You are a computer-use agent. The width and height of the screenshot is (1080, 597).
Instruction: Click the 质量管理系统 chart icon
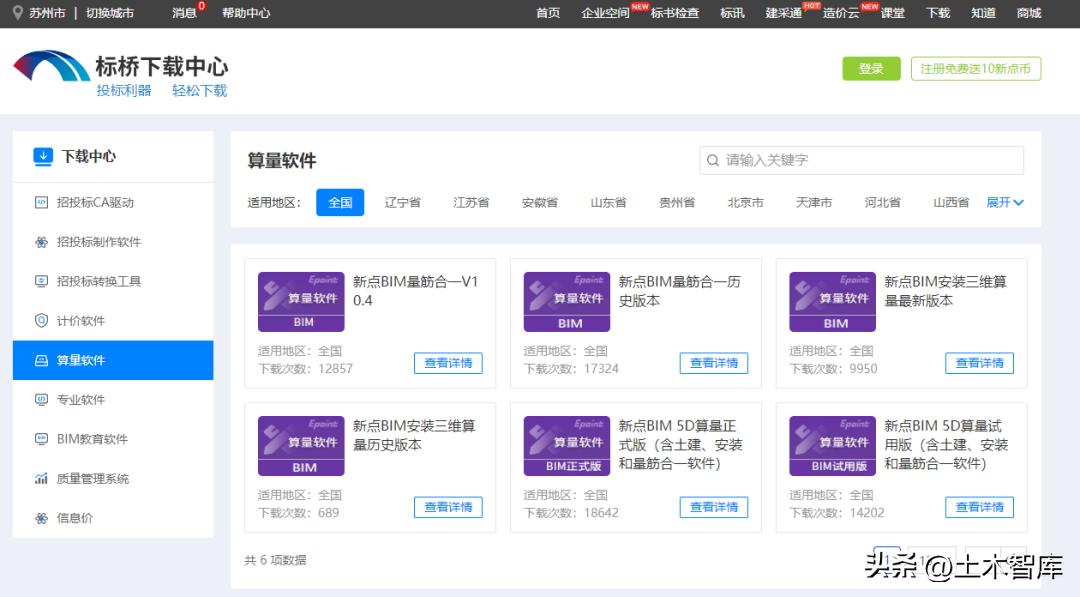41,479
